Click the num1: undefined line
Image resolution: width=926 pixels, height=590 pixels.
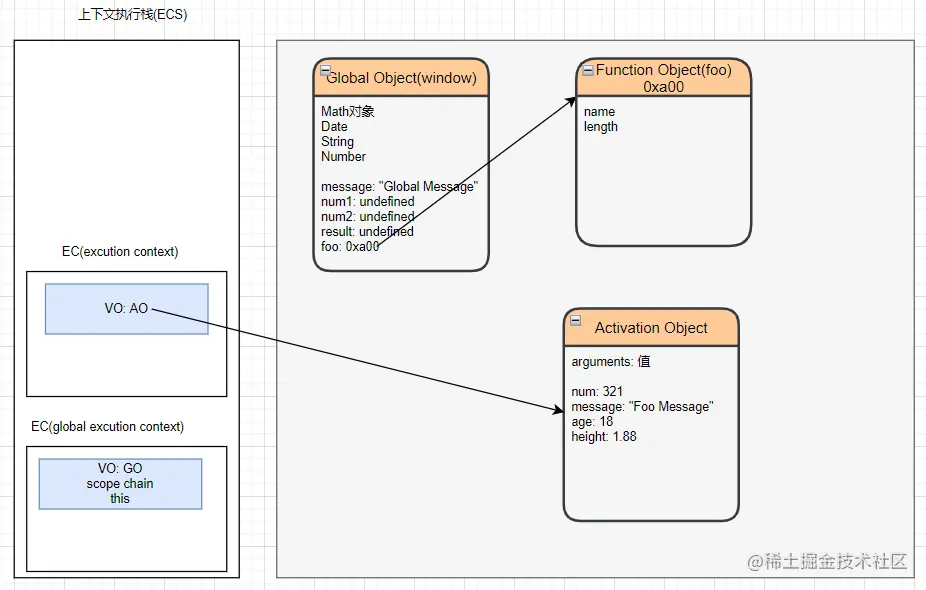367,201
